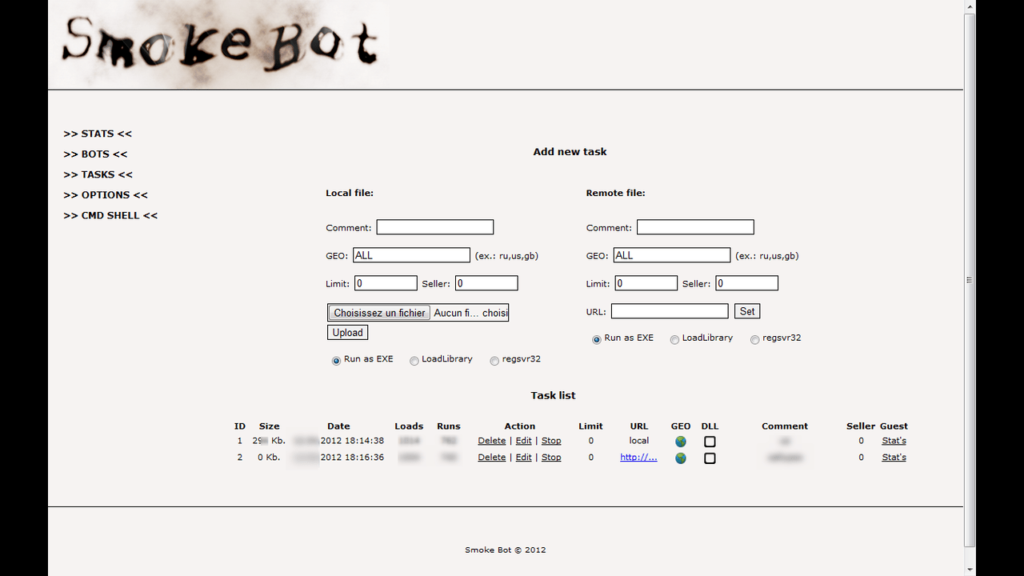Viewport: 1024px width, 576px height.
Task: Click the scrollbar up arrow at top right
Action: pos(970,7)
